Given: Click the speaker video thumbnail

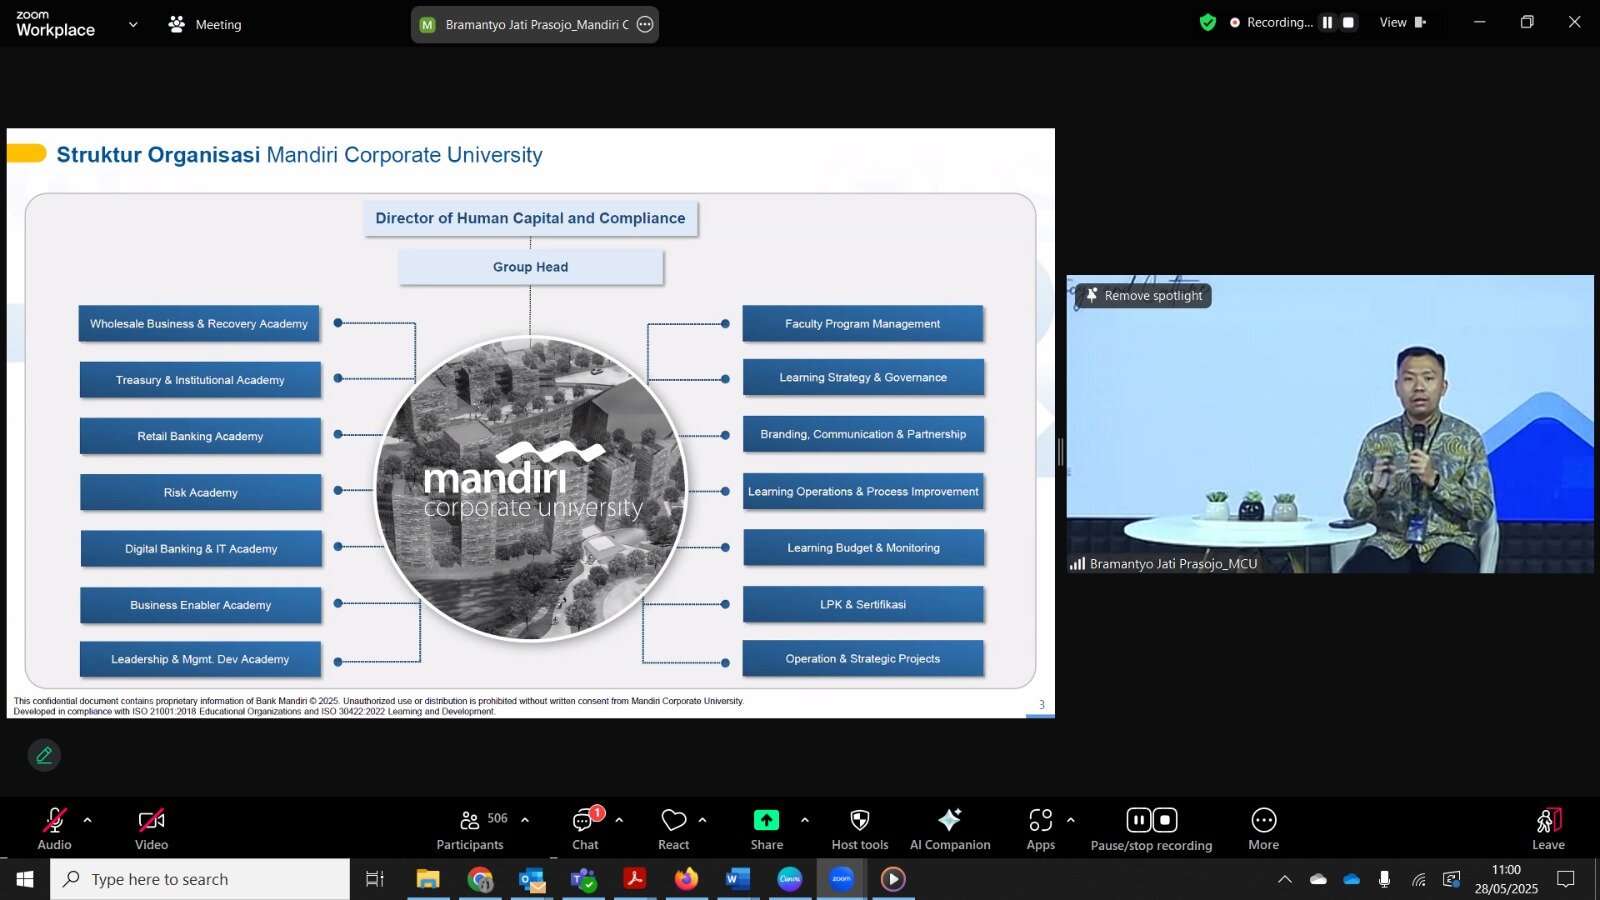Looking at the screenshot, I should point(1330,424).
